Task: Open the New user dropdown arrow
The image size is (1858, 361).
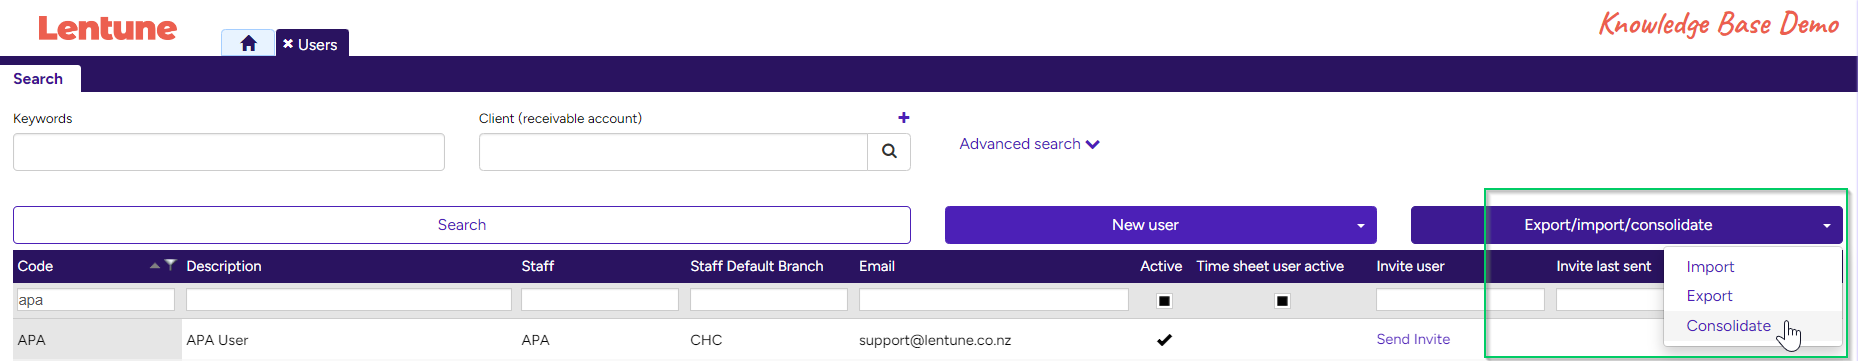Action: [1361, 226]
